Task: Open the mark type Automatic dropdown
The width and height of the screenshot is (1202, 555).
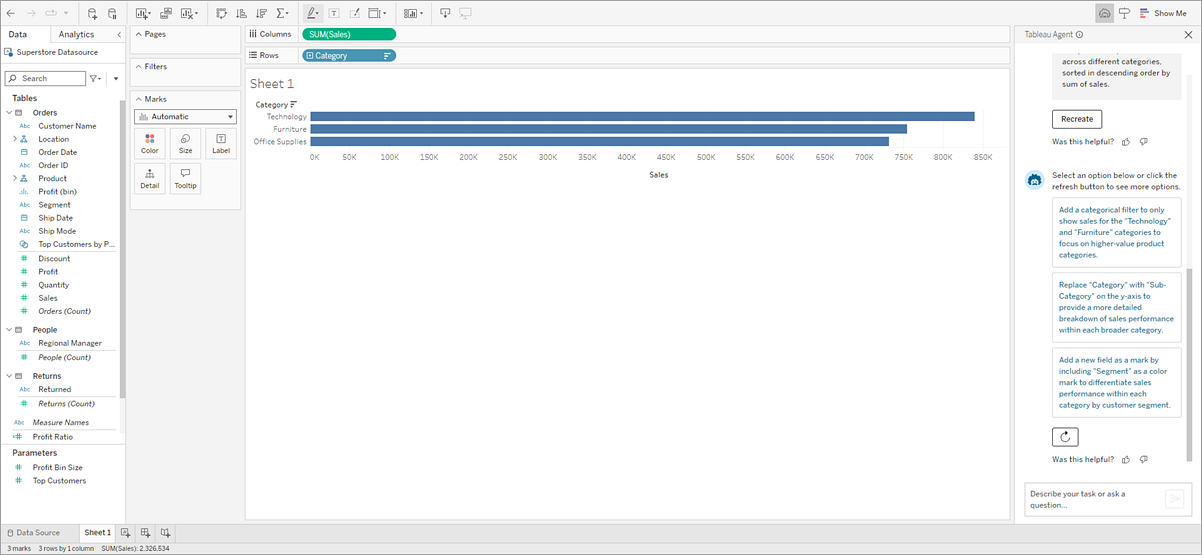Action: click(185, 117)
